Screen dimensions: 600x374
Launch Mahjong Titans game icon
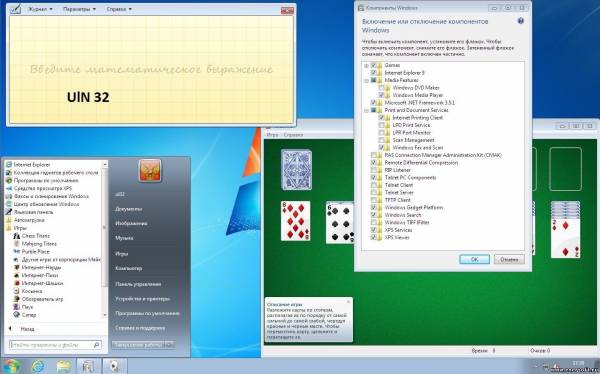(16, 244)
